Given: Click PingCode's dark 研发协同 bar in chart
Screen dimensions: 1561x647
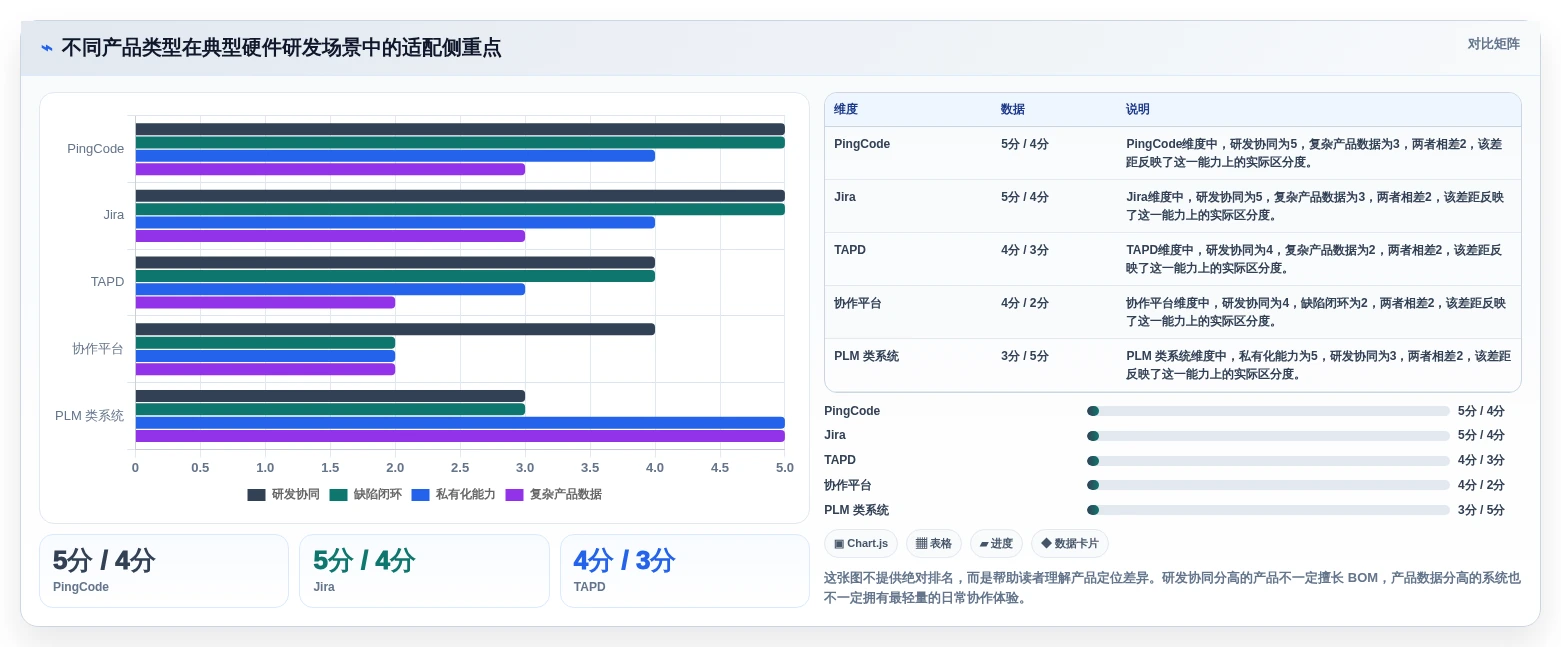Looking at the screenshot, I should tap(460, 129).
